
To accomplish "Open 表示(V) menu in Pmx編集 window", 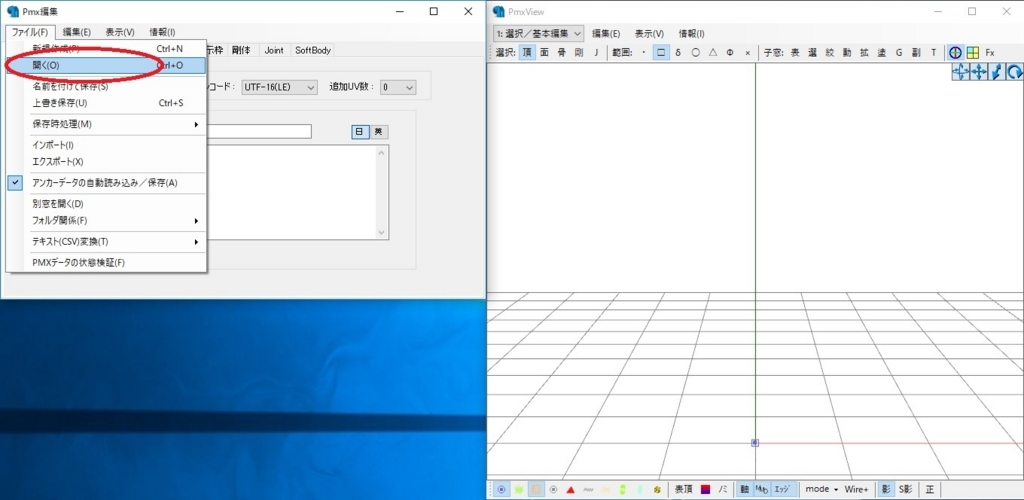I will tap(120, 32).
